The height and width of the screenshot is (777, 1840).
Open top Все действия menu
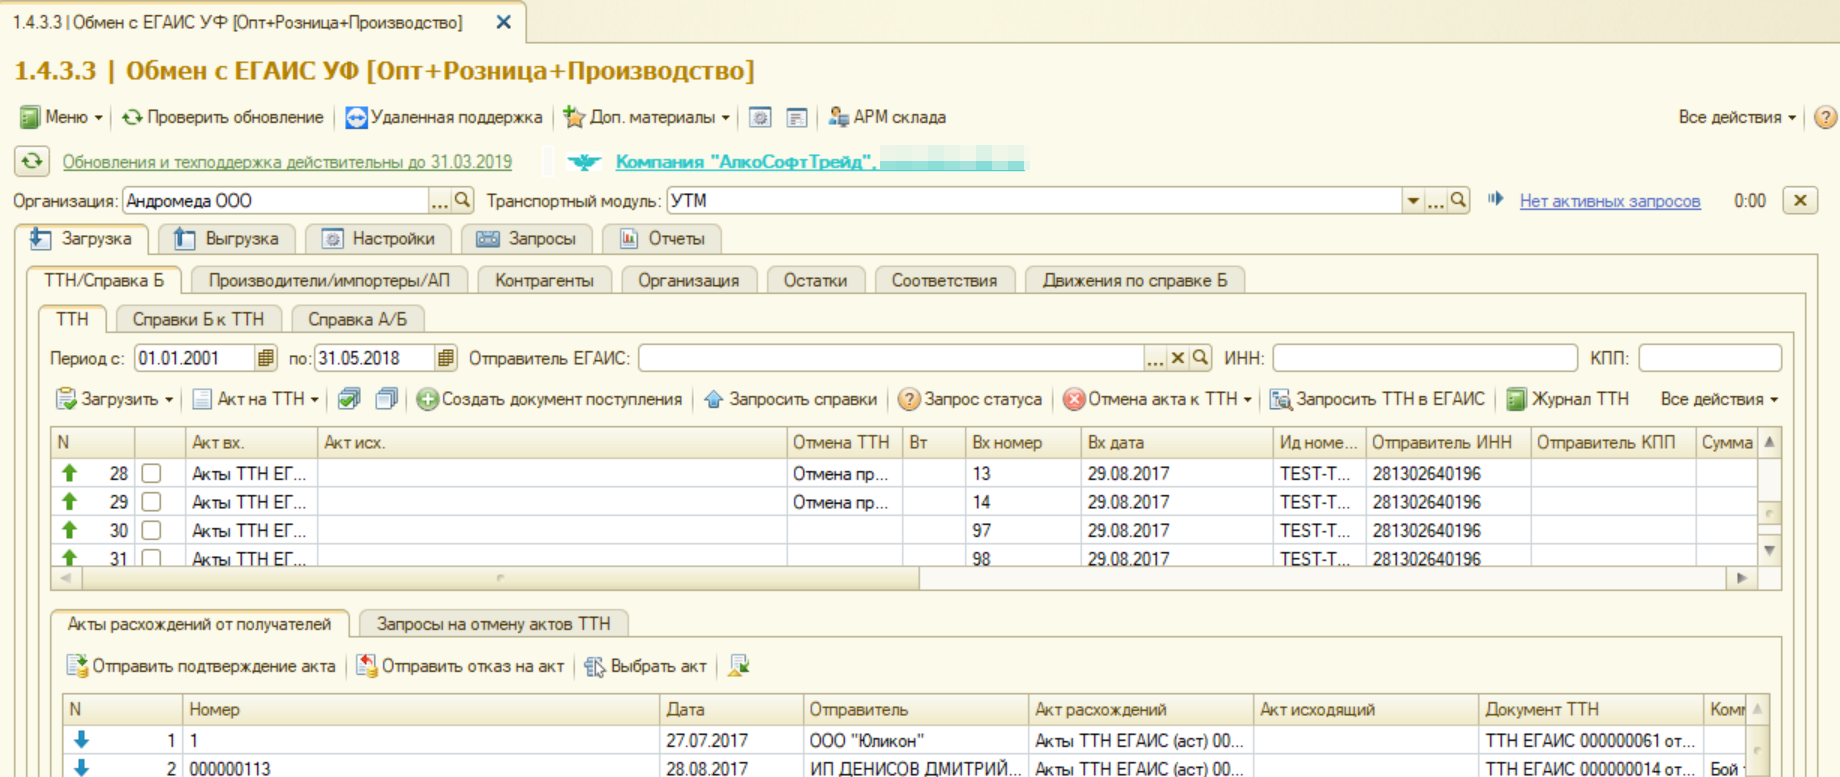click(1737, 117)
